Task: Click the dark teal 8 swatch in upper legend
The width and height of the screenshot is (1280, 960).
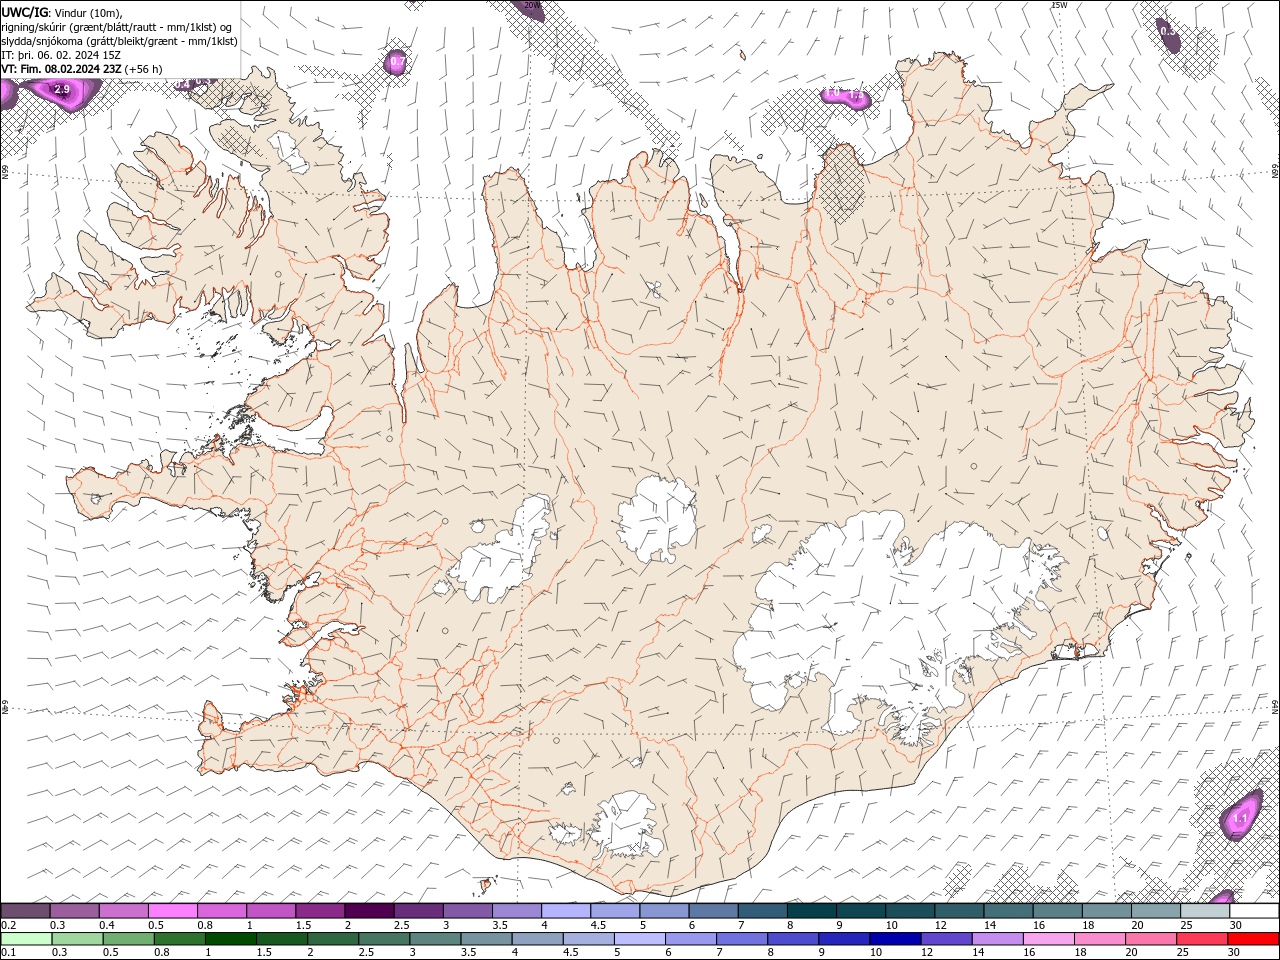Action: (810, 911)
